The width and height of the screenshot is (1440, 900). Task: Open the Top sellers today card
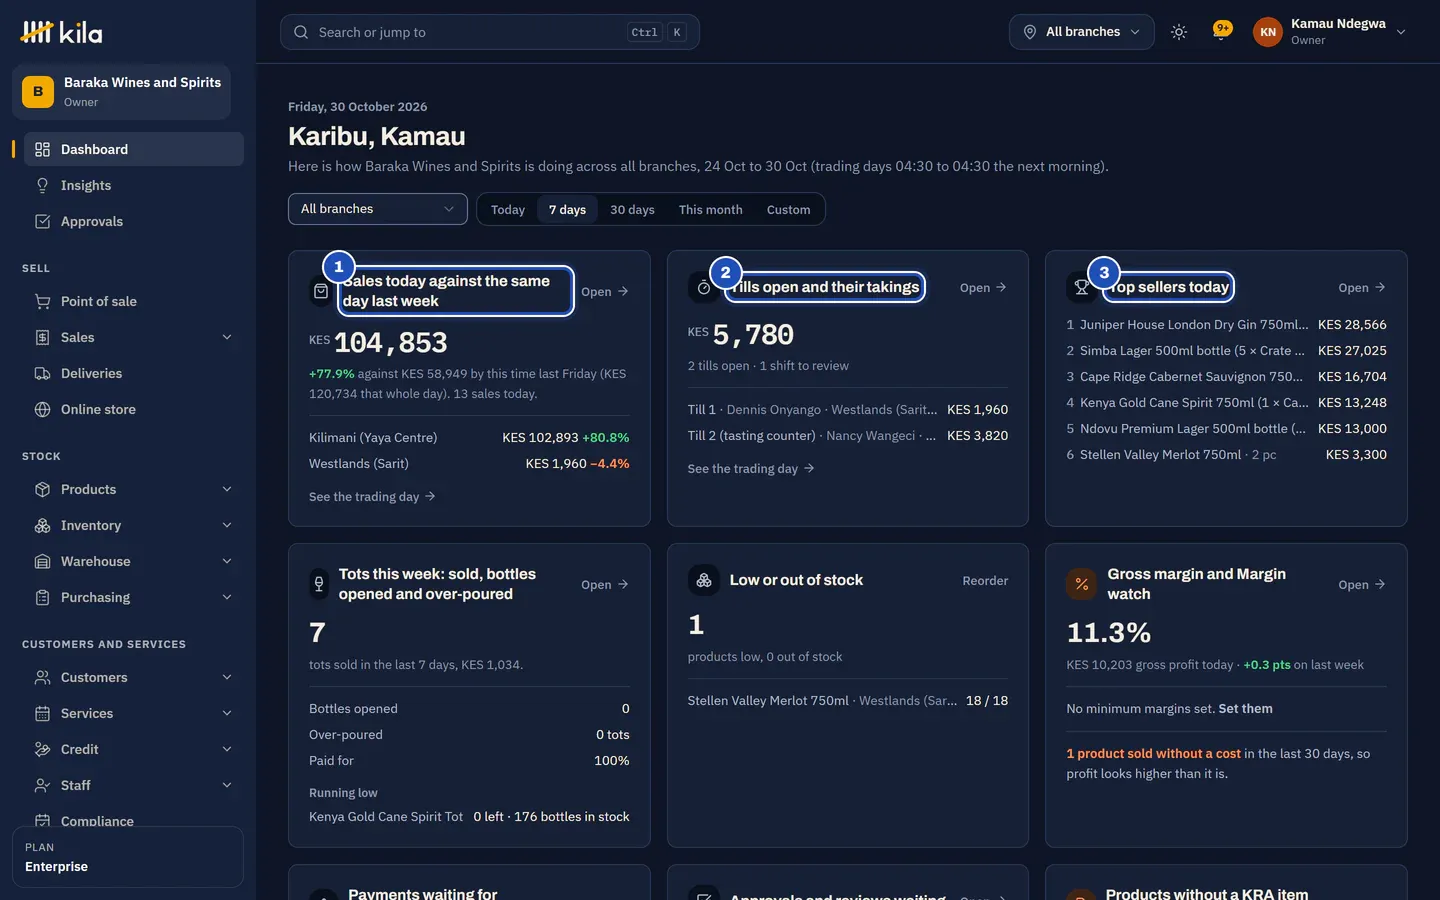(1362, 288)
